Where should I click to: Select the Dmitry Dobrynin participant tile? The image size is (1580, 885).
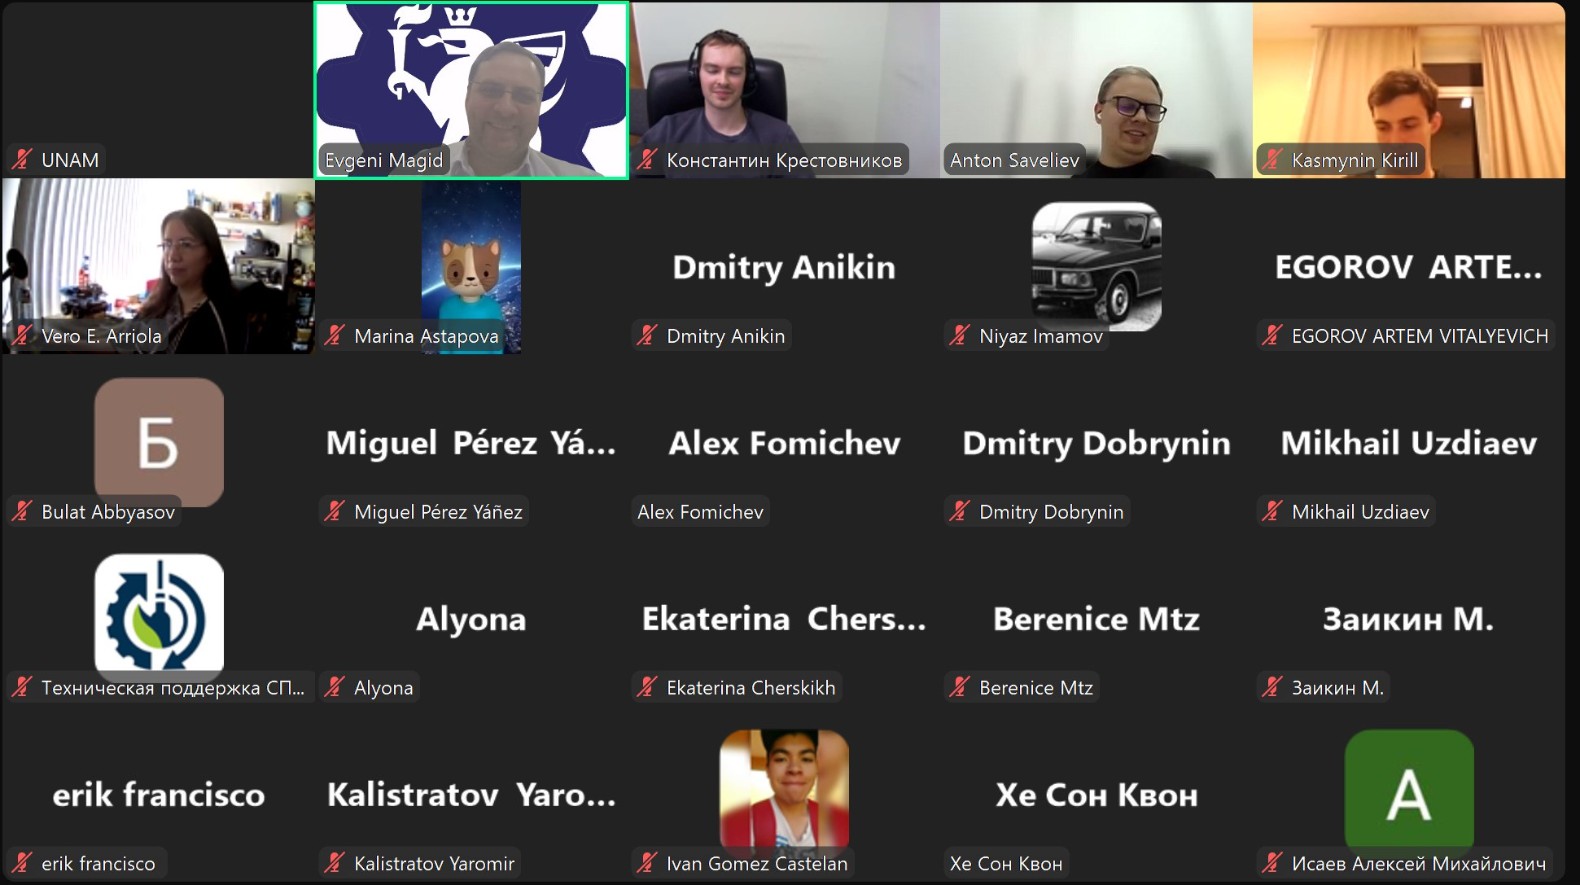click(x=1096, y=442)
